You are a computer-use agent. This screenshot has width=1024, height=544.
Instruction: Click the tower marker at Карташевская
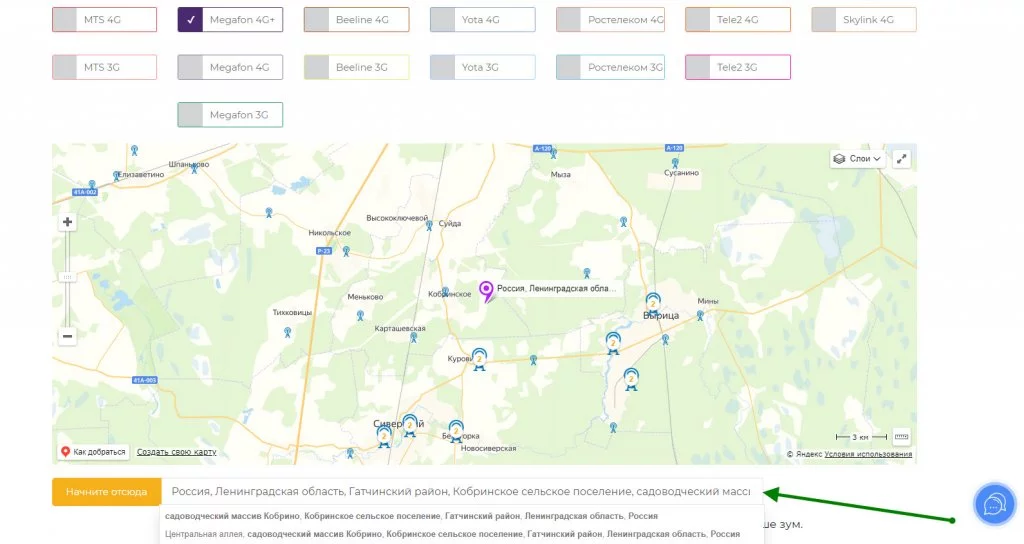tap(413, 338)
